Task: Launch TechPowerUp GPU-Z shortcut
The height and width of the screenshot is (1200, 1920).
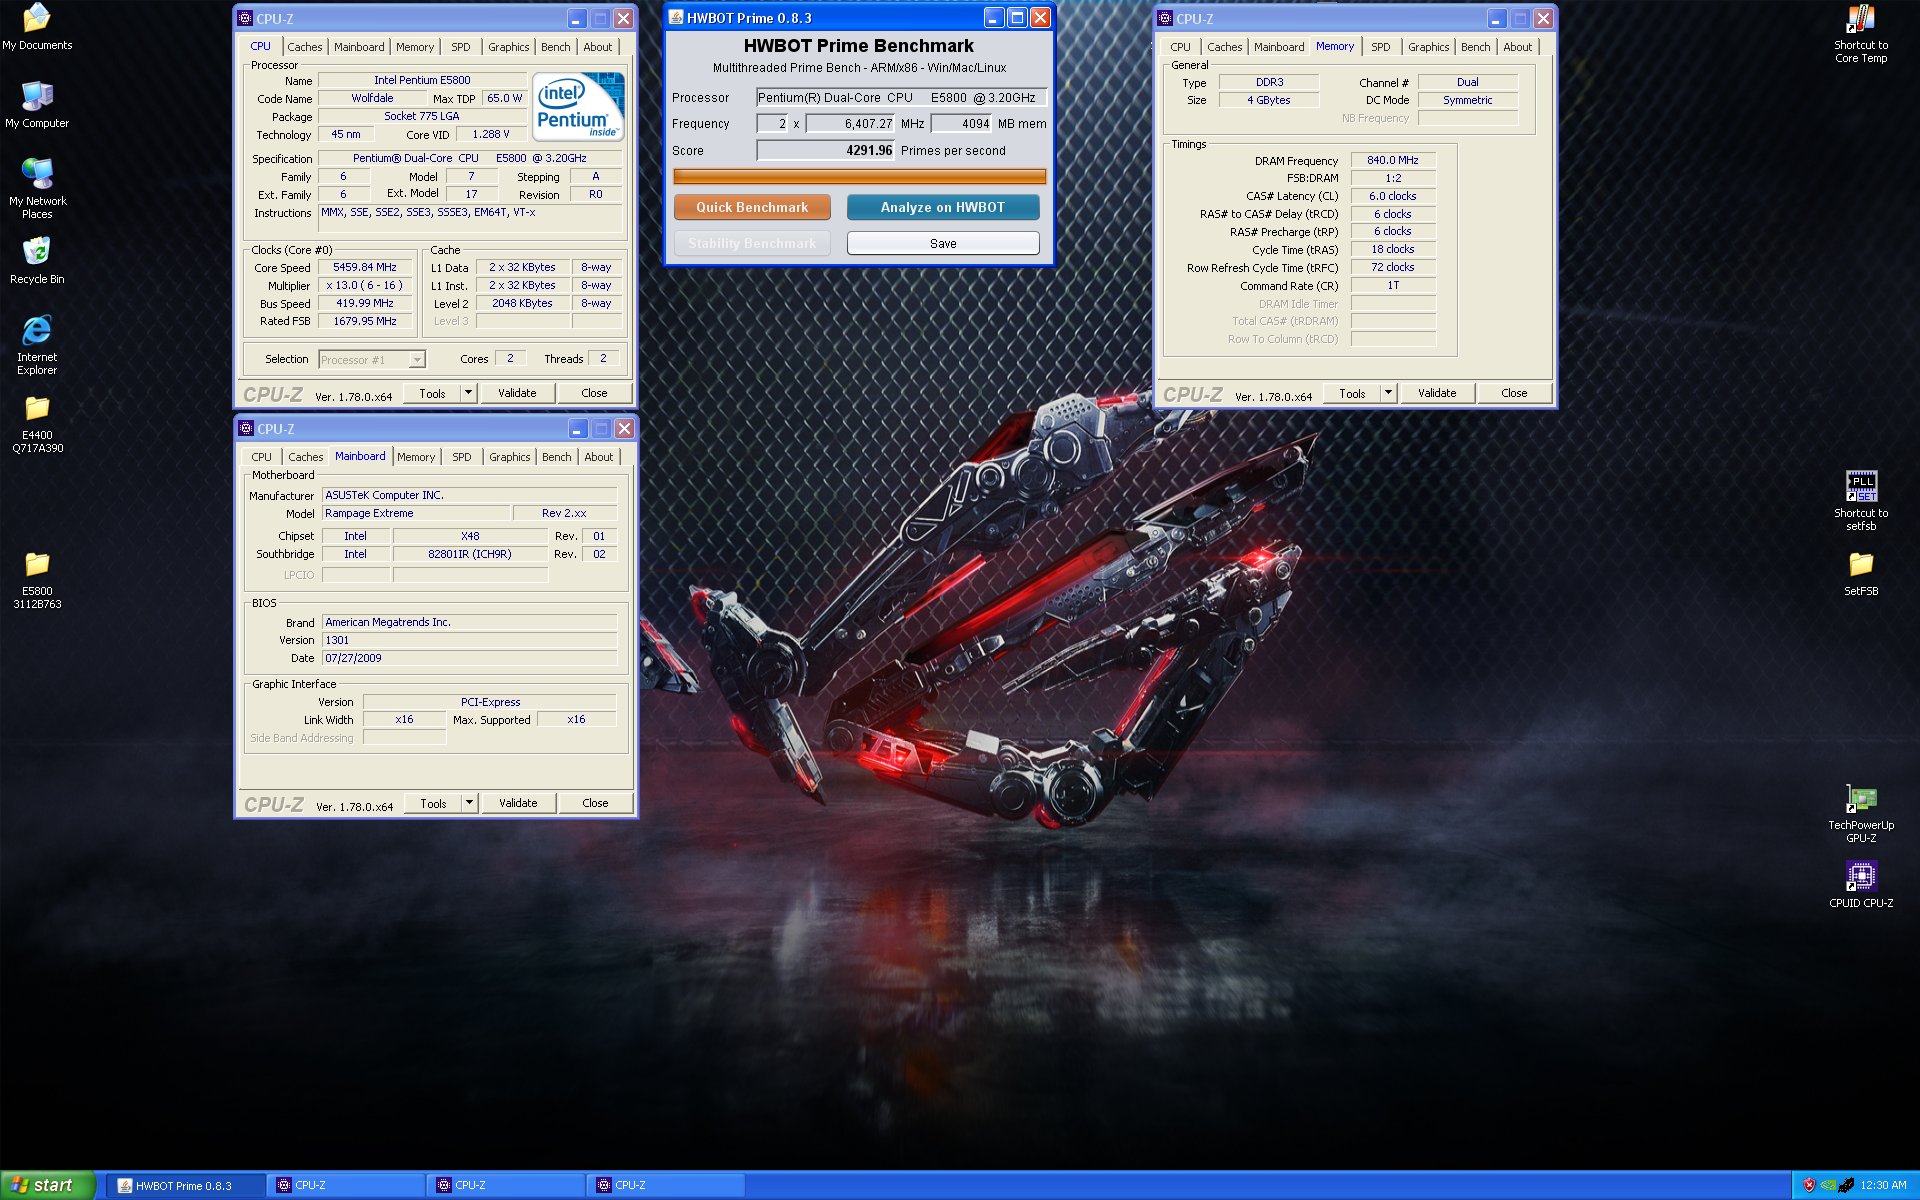Action: point(1861,814)
